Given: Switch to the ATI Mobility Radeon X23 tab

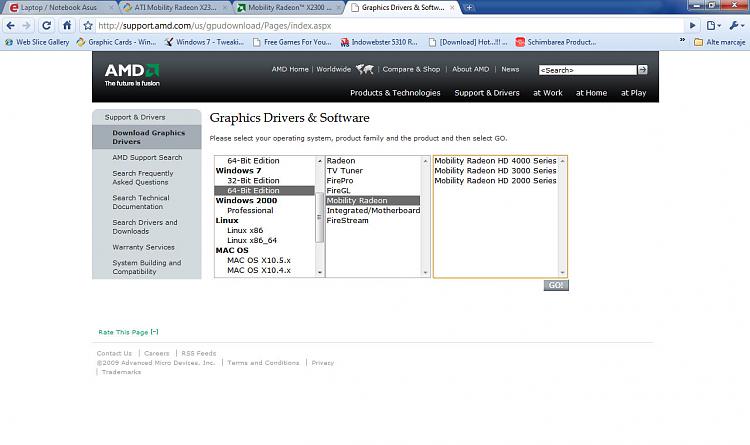Looking at the screenshot, I should click(x=175, y=8).
